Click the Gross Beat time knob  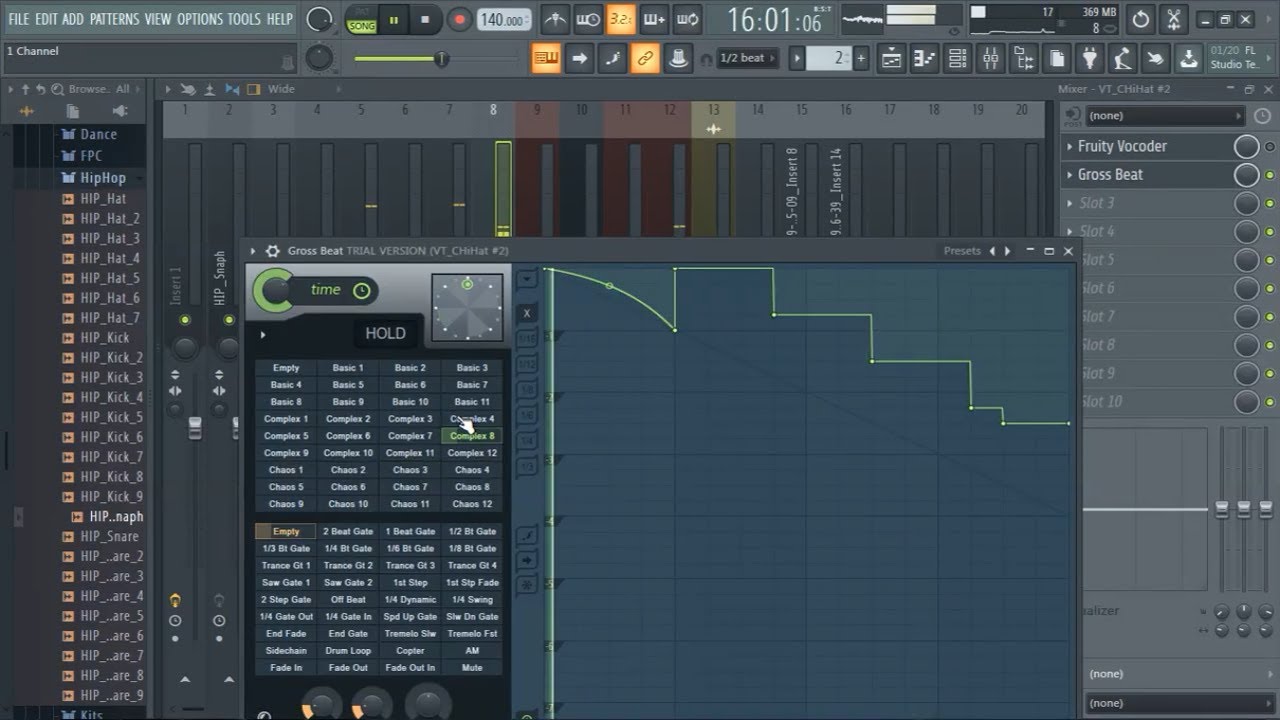[273, 291]
